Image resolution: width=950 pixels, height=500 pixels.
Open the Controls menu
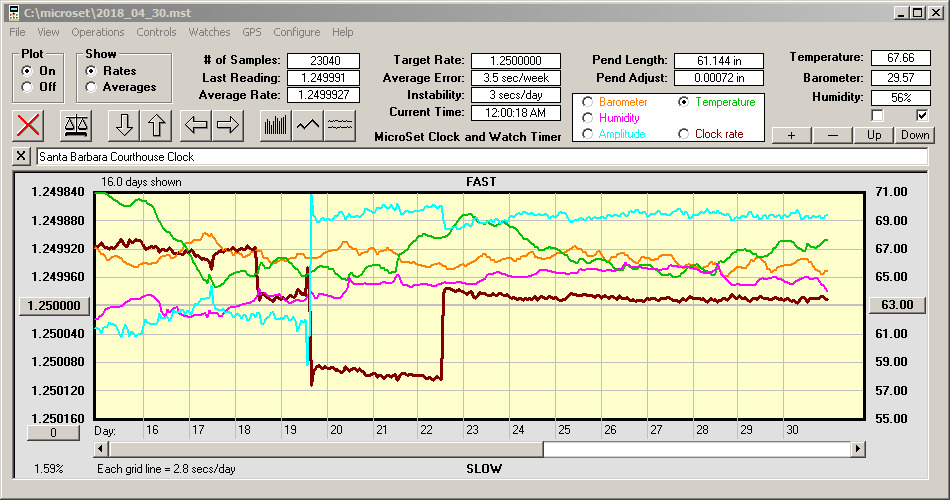[156, 32]
